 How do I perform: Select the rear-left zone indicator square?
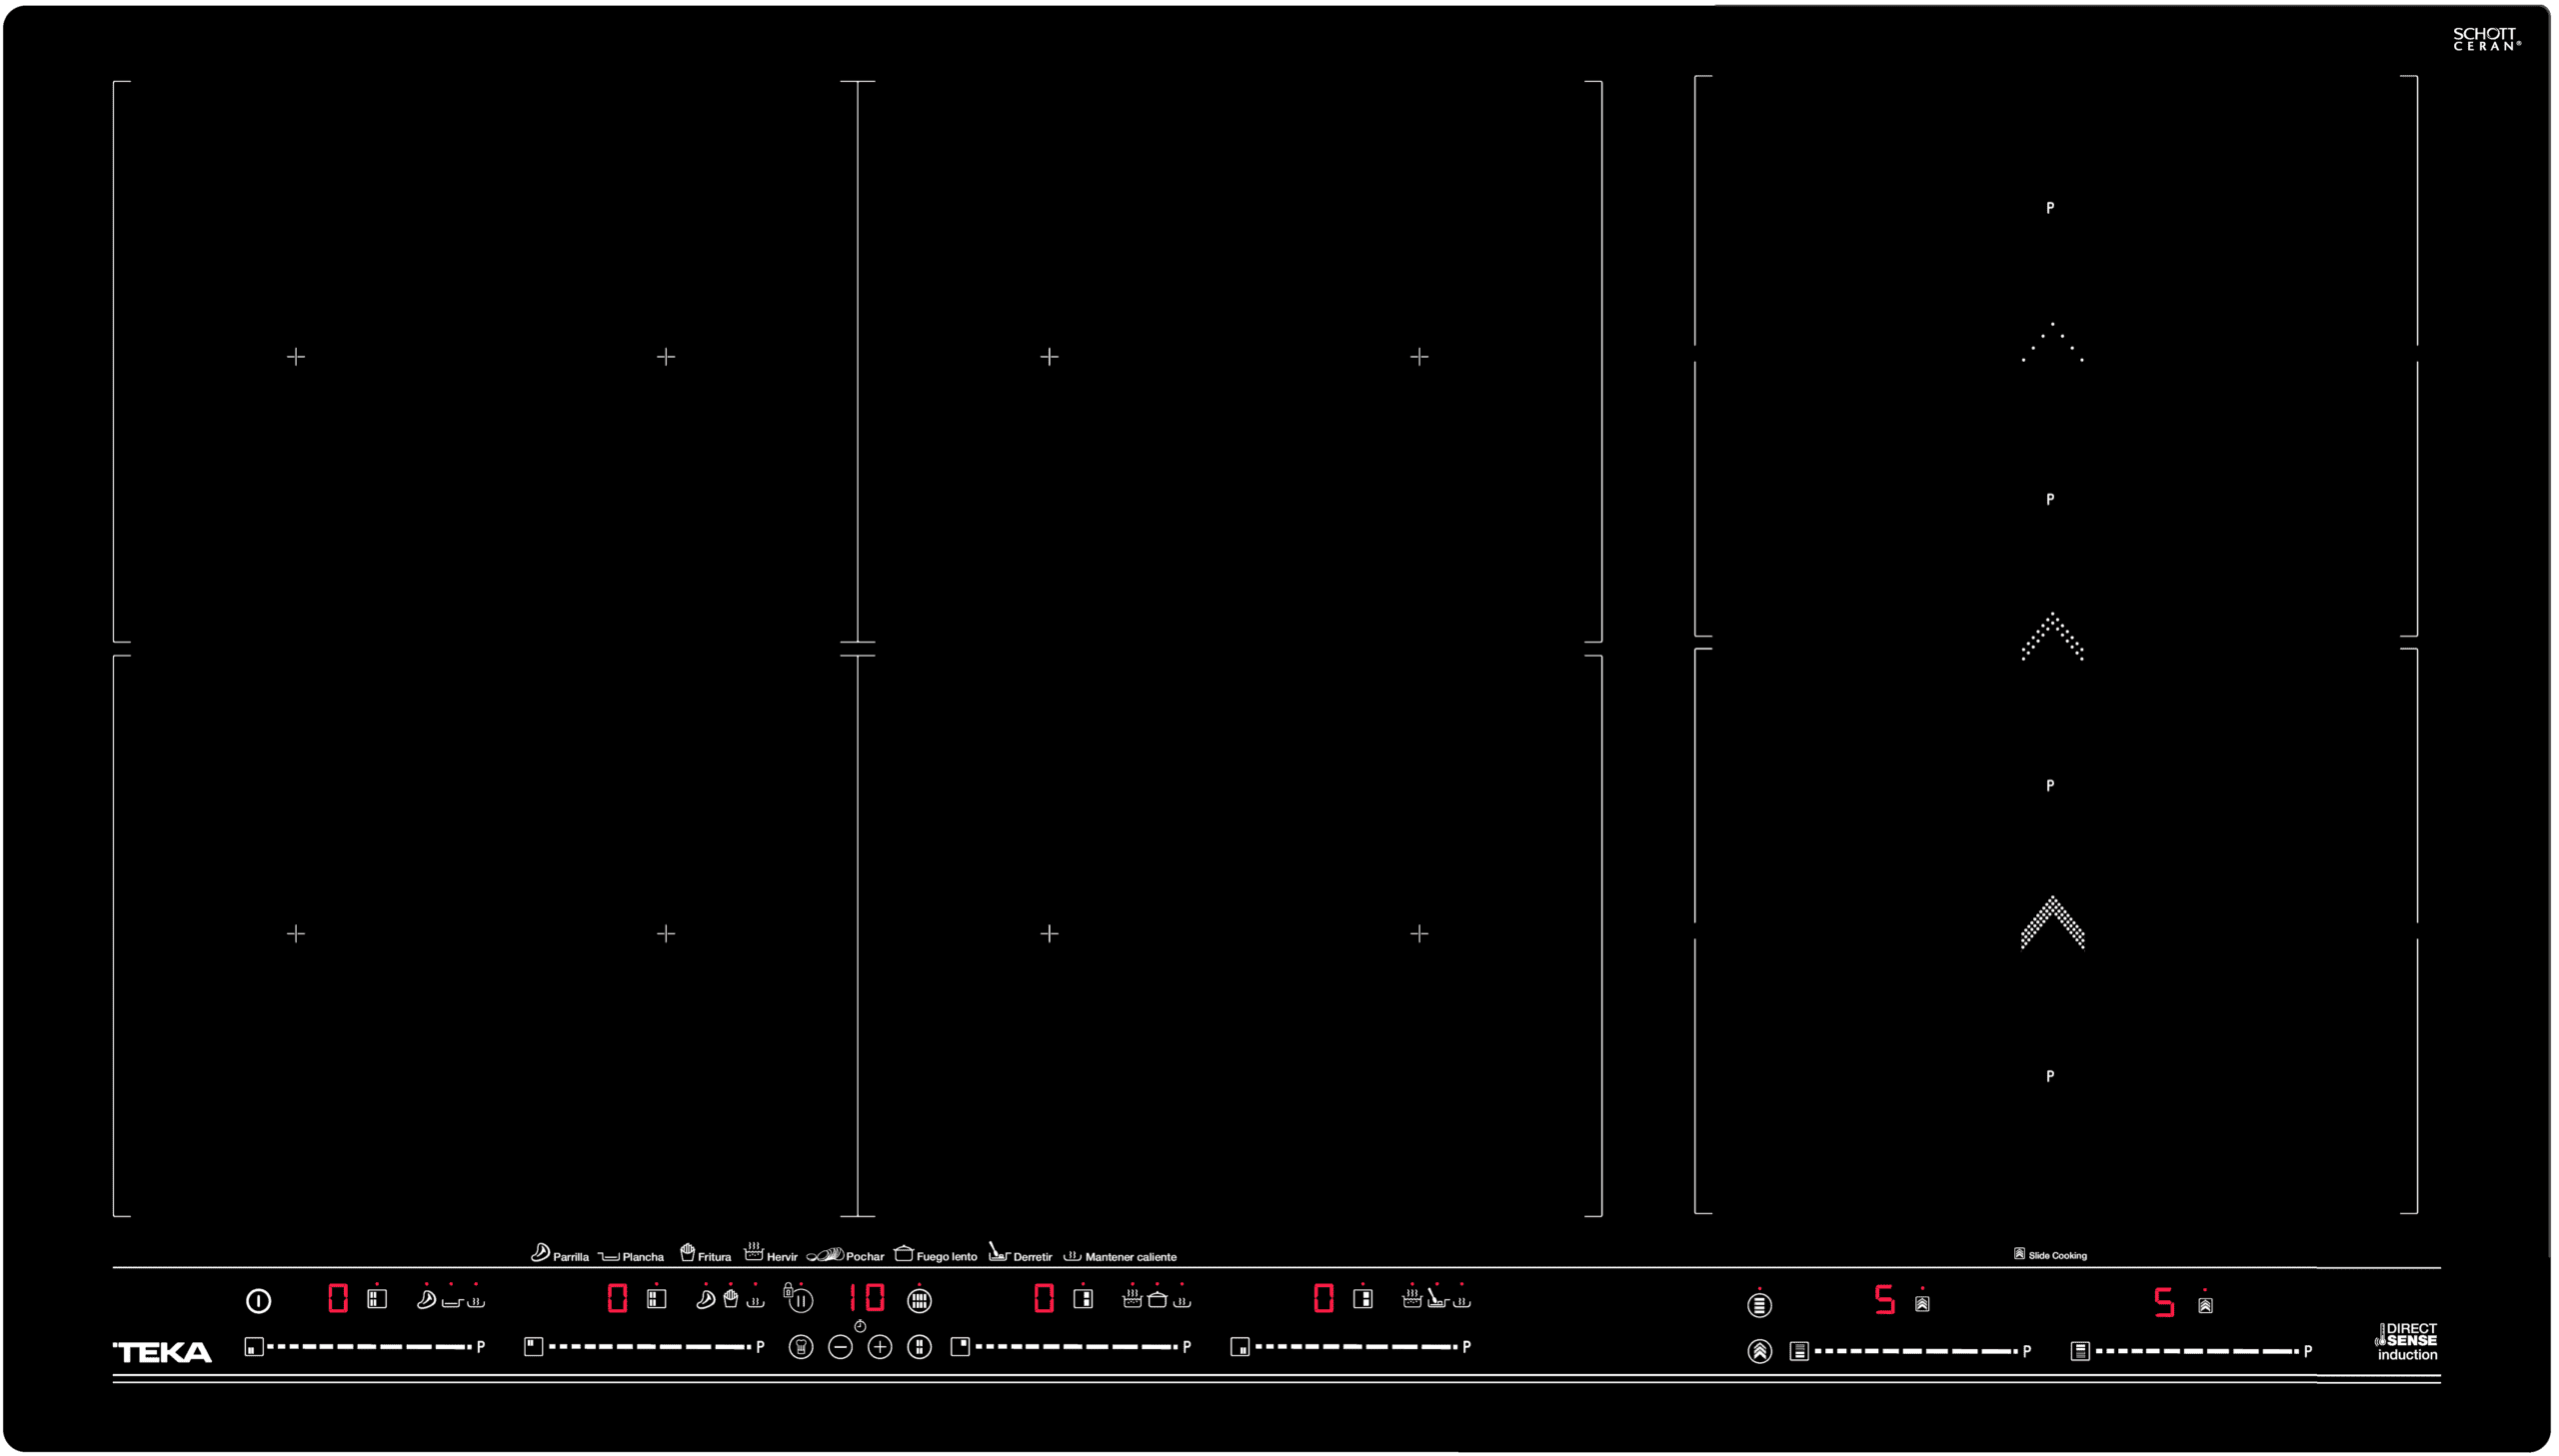click(533, 1347)
